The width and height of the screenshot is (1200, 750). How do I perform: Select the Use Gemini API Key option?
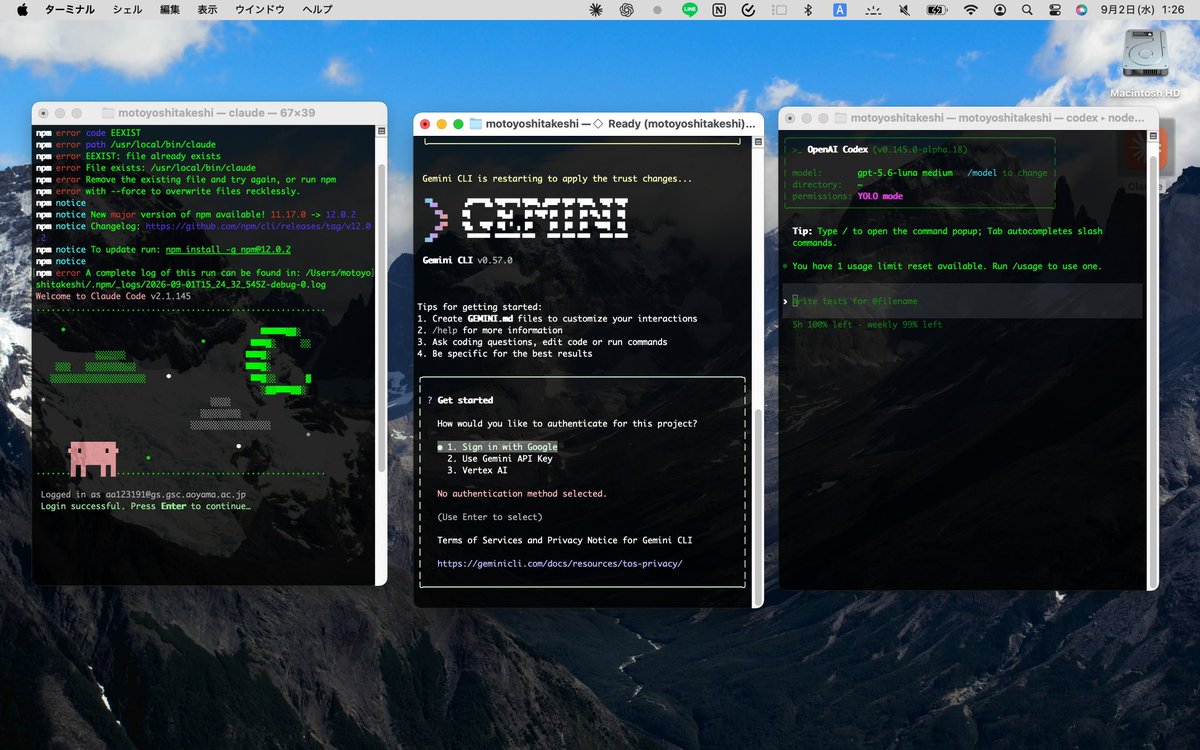pyautogui.click(x=500, y=458)
